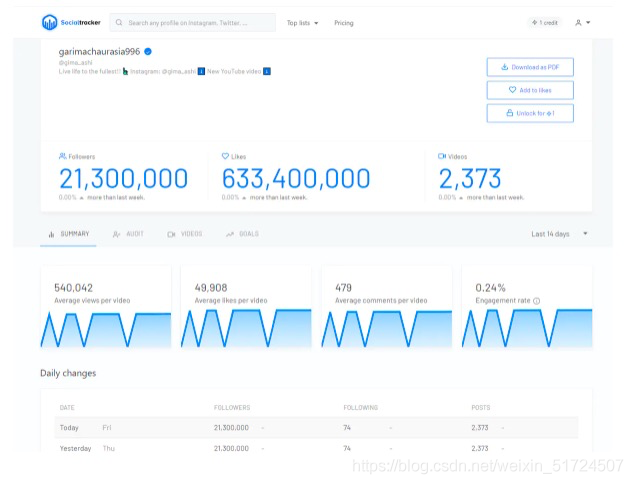Viewport: 633px width, 484px height.
Task: Click the Add to likes button
Action: (530, 90)
